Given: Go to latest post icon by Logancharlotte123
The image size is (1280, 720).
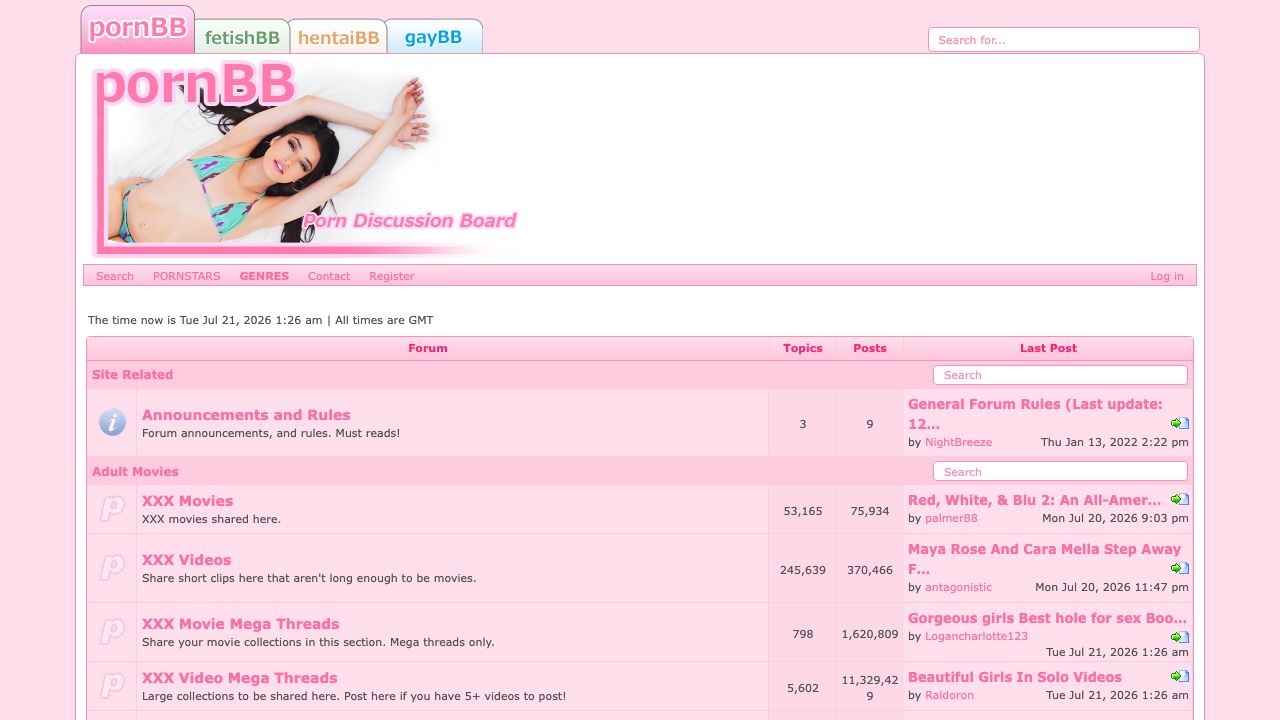Looking at the screenshot, I should [1180, 637].
